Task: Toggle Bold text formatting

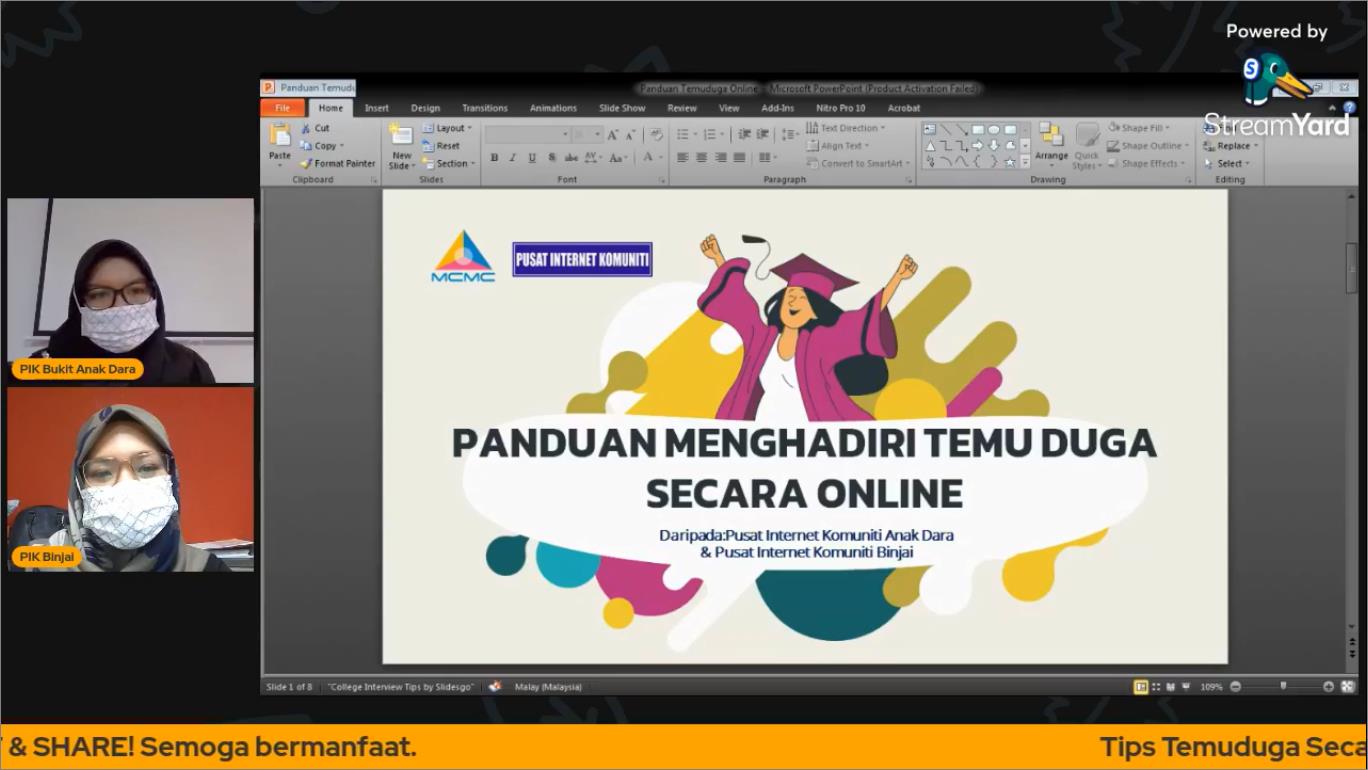Action: tap(494, 158)
